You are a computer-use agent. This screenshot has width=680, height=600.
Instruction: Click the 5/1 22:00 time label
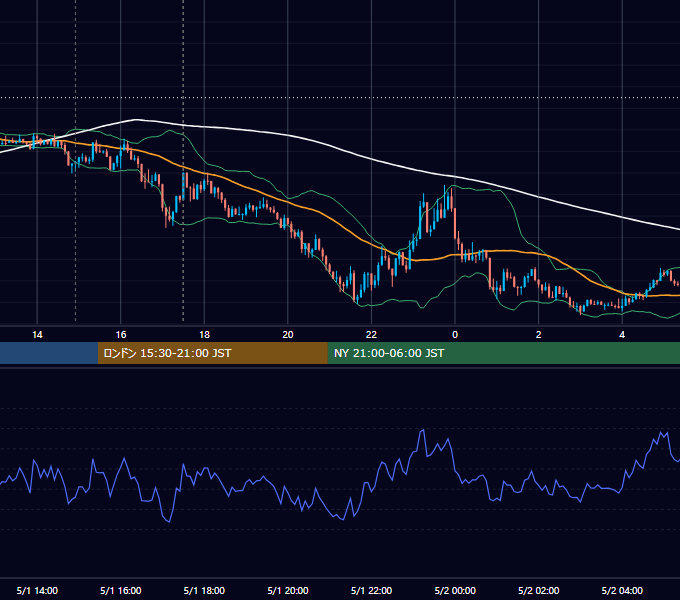point(371,590)
